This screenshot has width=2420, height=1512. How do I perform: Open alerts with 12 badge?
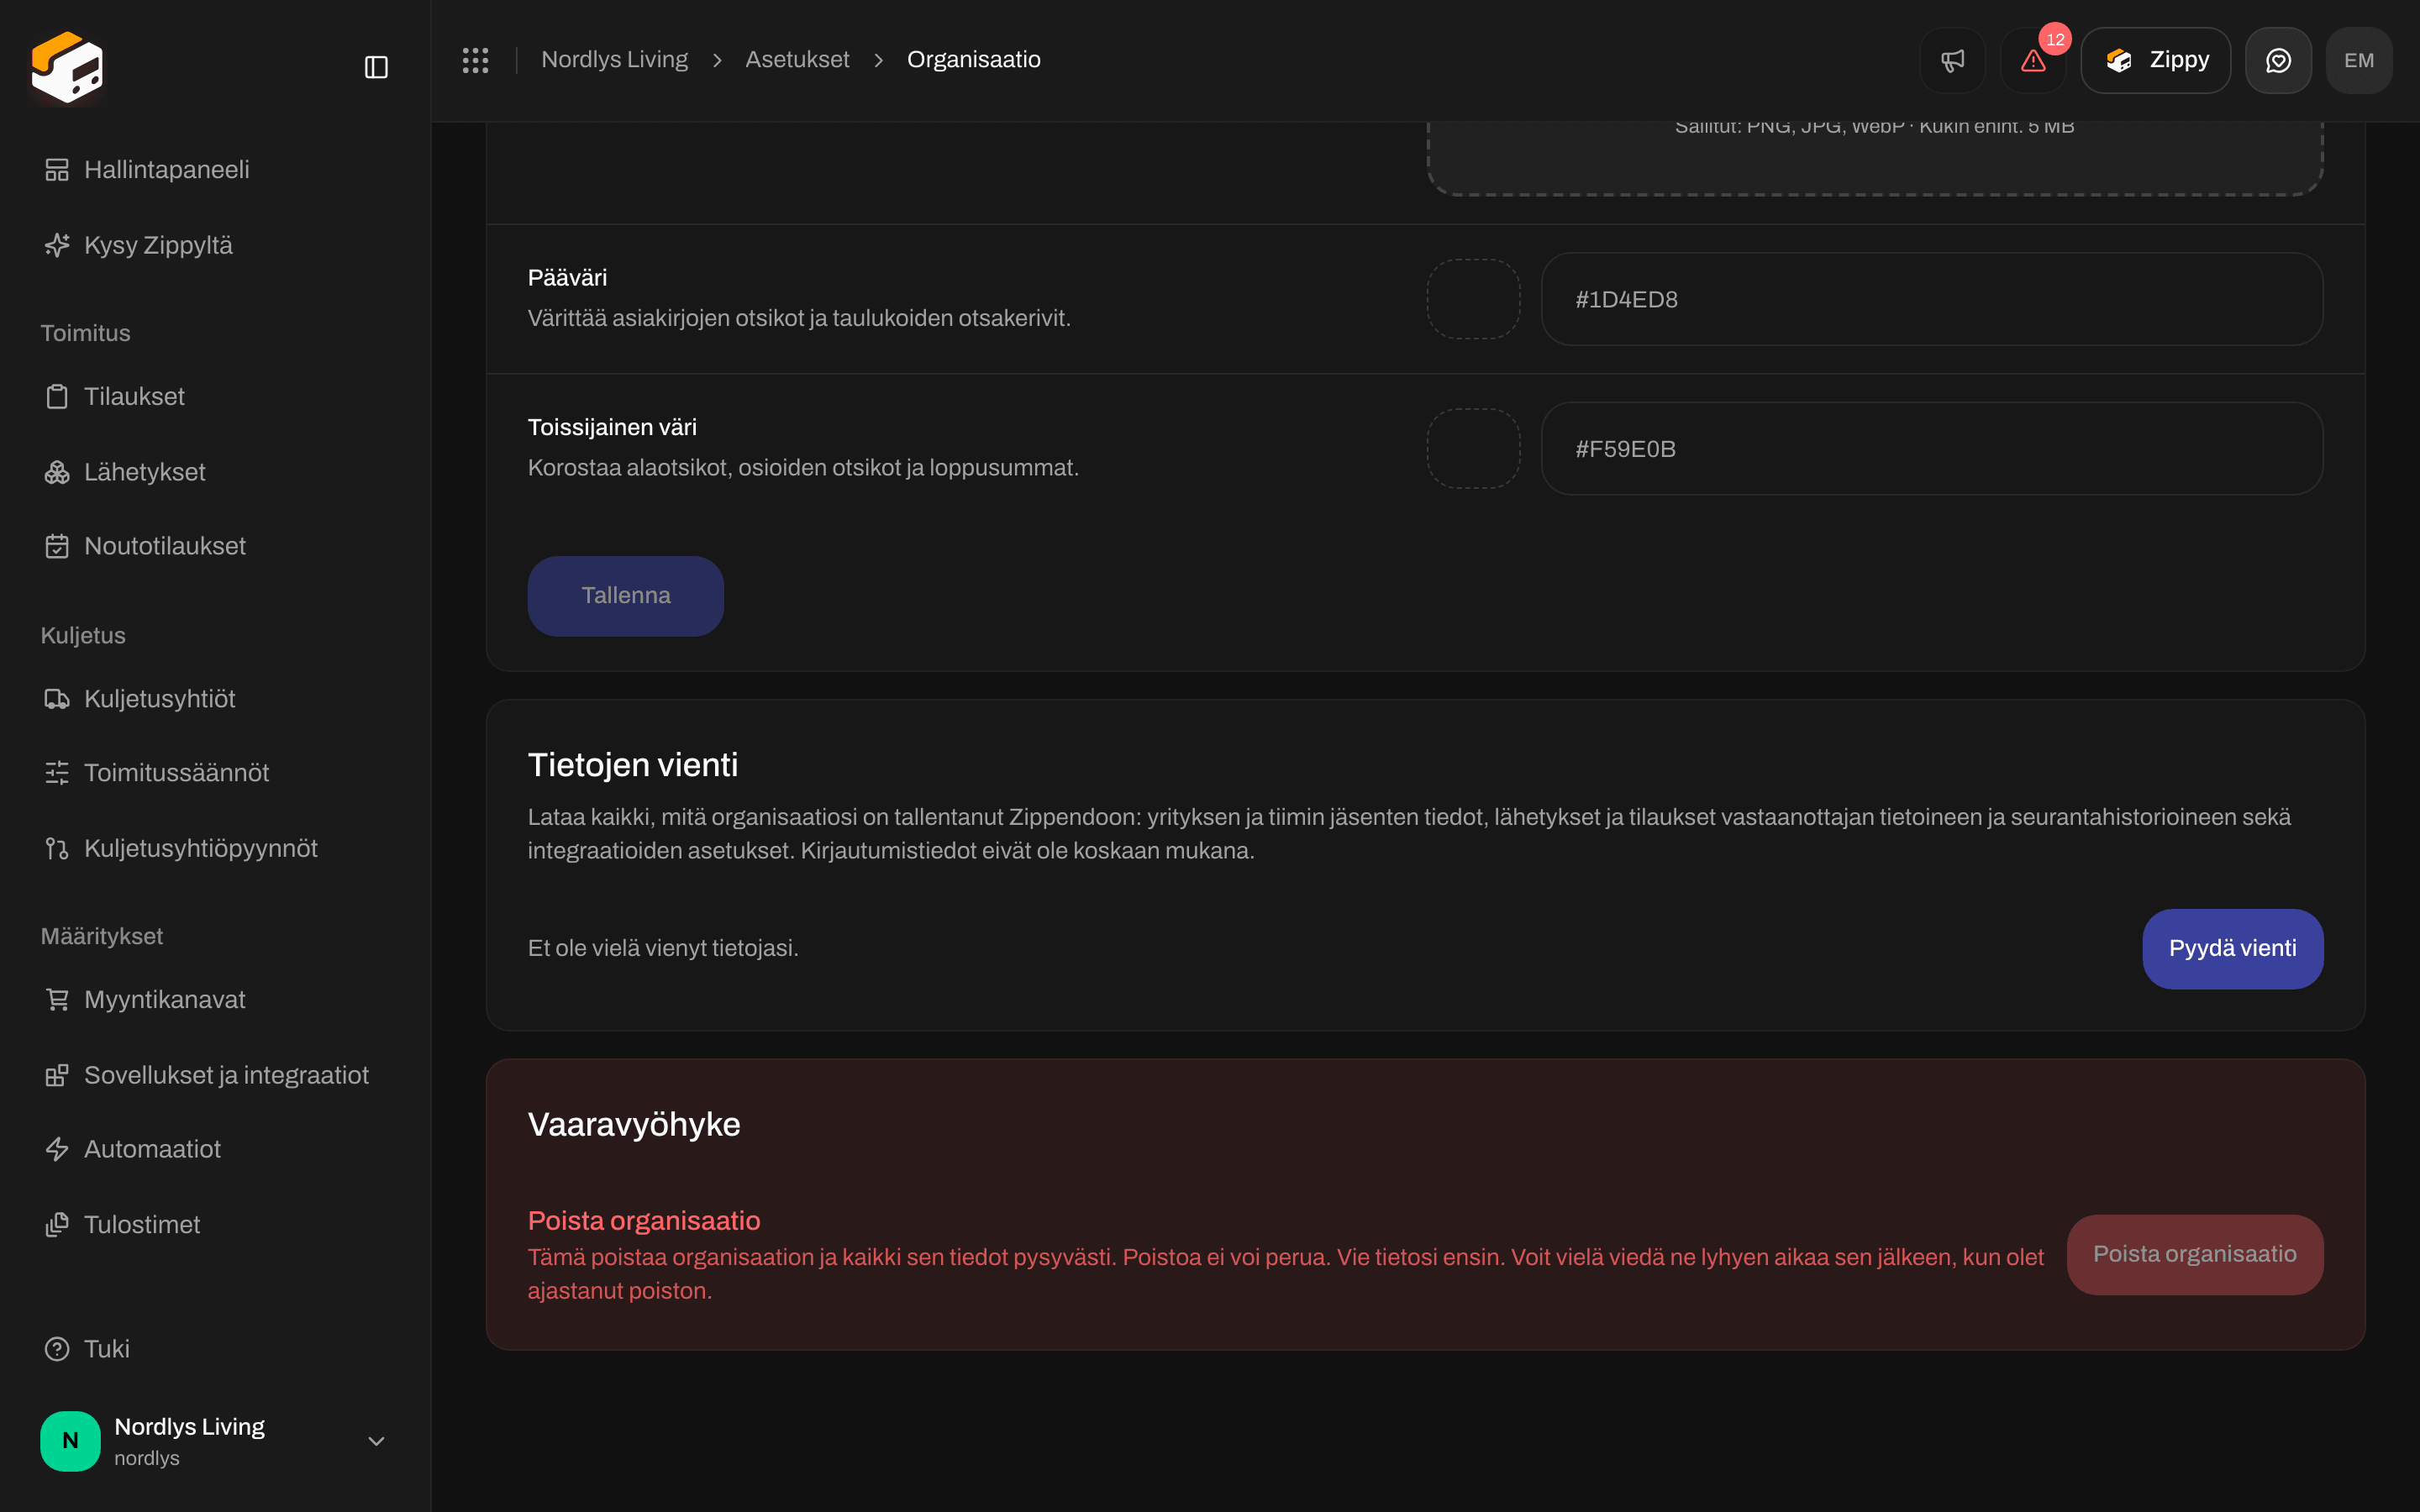pyautogui.click(x=2033, y=60)
